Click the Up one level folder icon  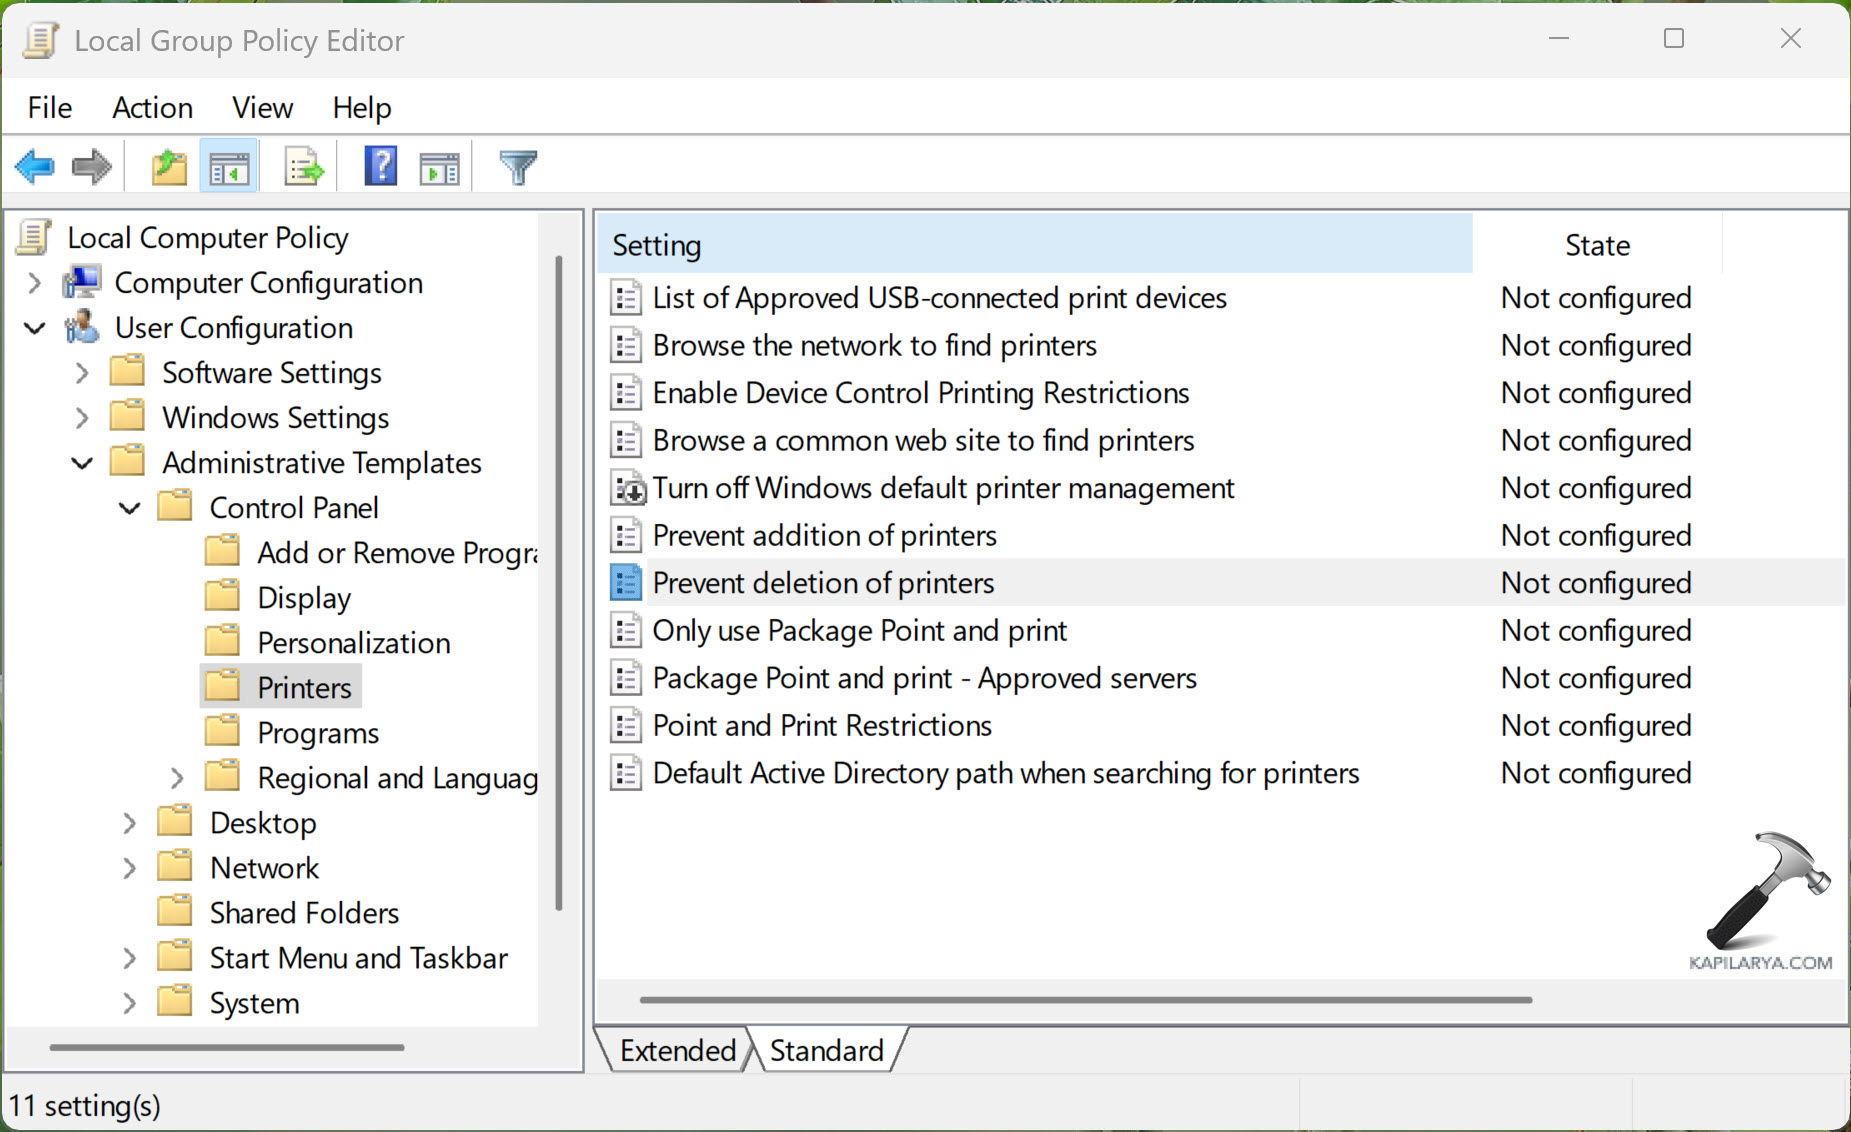pyautogui.click(x=168, y=166)
